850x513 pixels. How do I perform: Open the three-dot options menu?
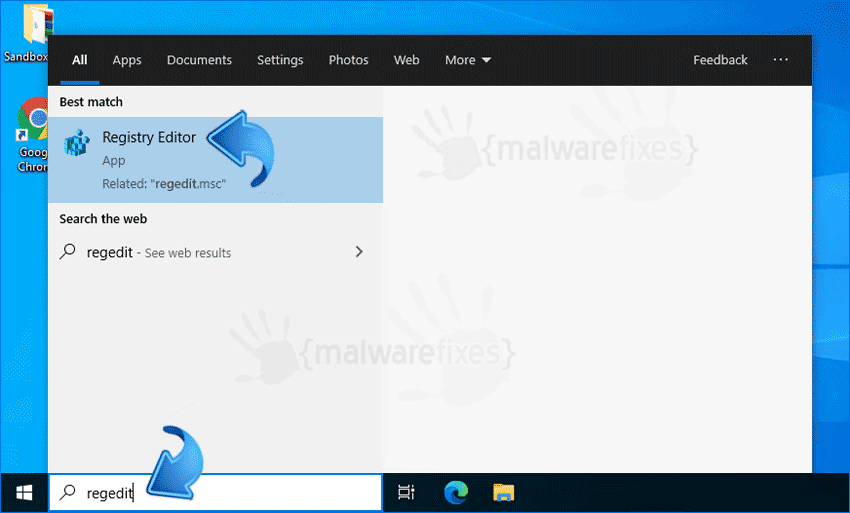(x=781, y=60)
